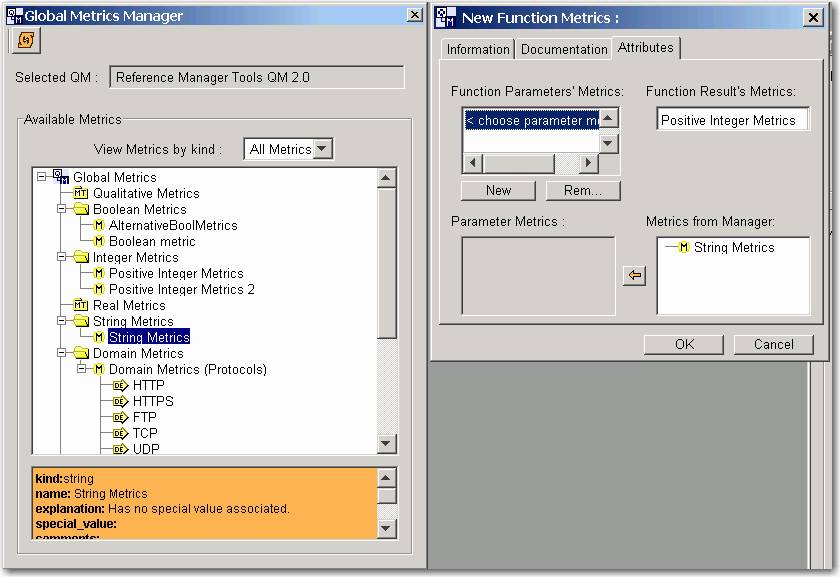
Task: Click the Qualitative Metrics tree icon
Action: 81,193
